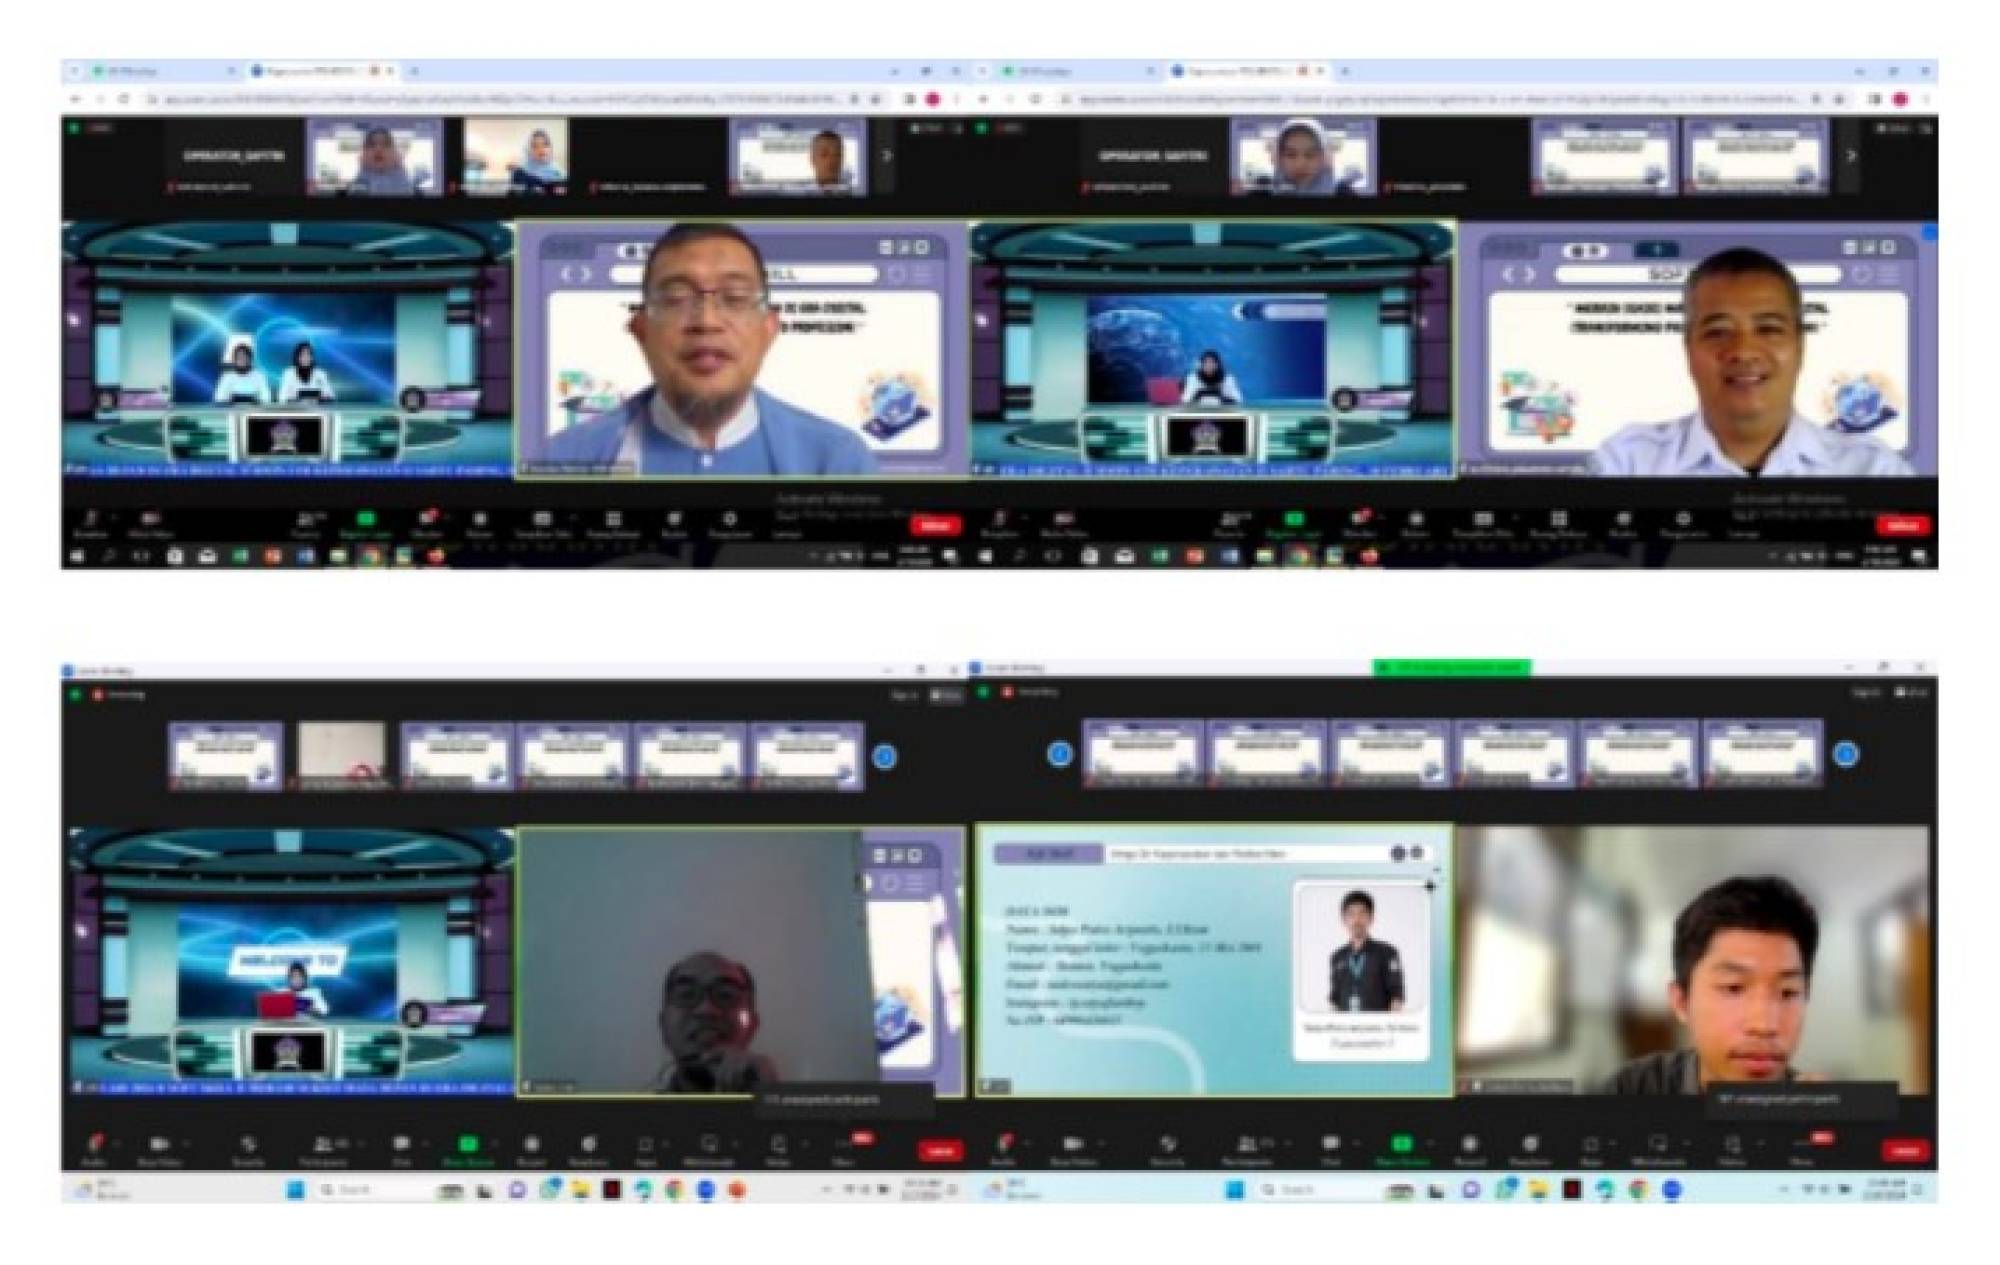
Task: Expand audio options arrow in lower-left window
Action: pyautogui.click(x=118, y=1142)
